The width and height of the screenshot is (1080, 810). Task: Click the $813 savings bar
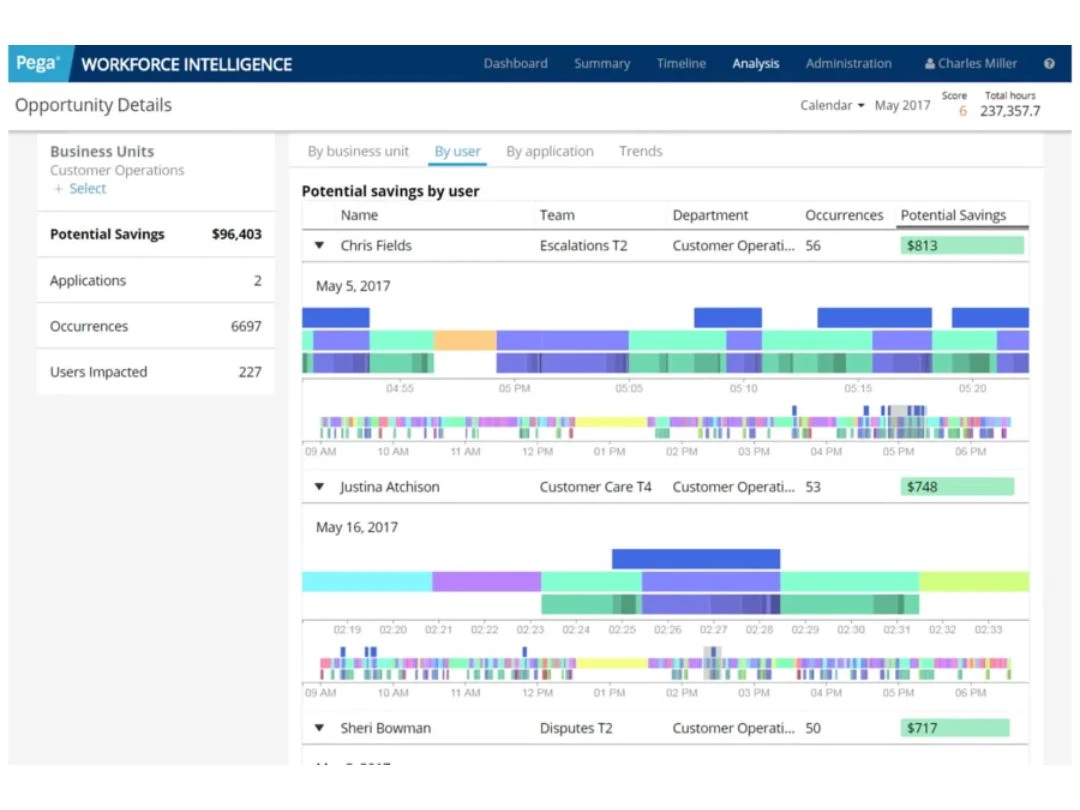coord(962,245)
